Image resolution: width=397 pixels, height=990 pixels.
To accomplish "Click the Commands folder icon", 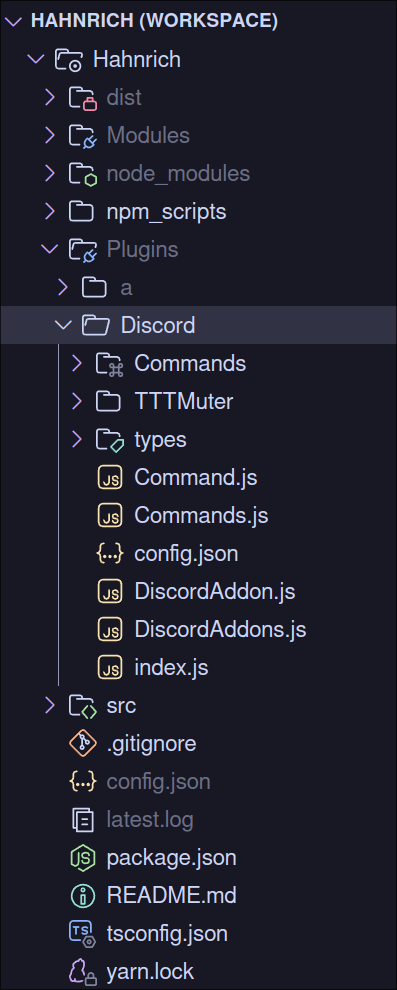I will point(110,364).
